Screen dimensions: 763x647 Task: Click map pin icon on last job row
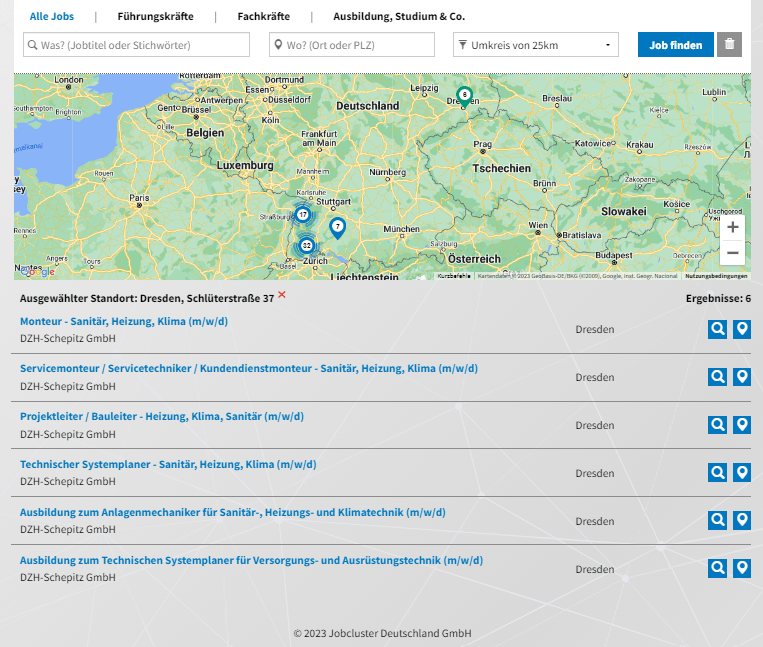click(x=742, y=569)
